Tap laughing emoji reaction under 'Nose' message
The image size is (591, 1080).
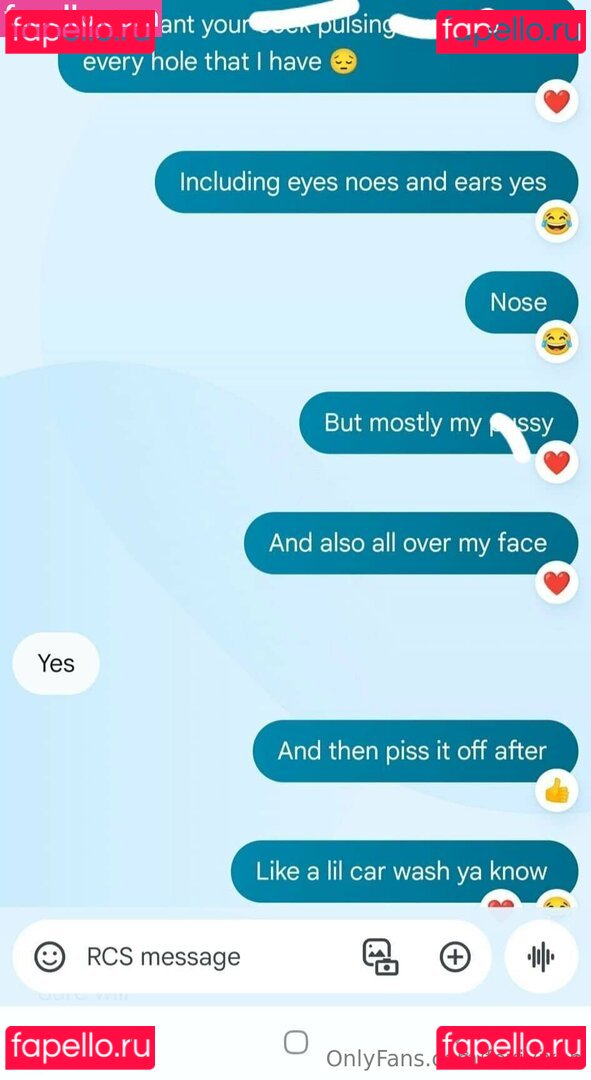pos(557,342)
